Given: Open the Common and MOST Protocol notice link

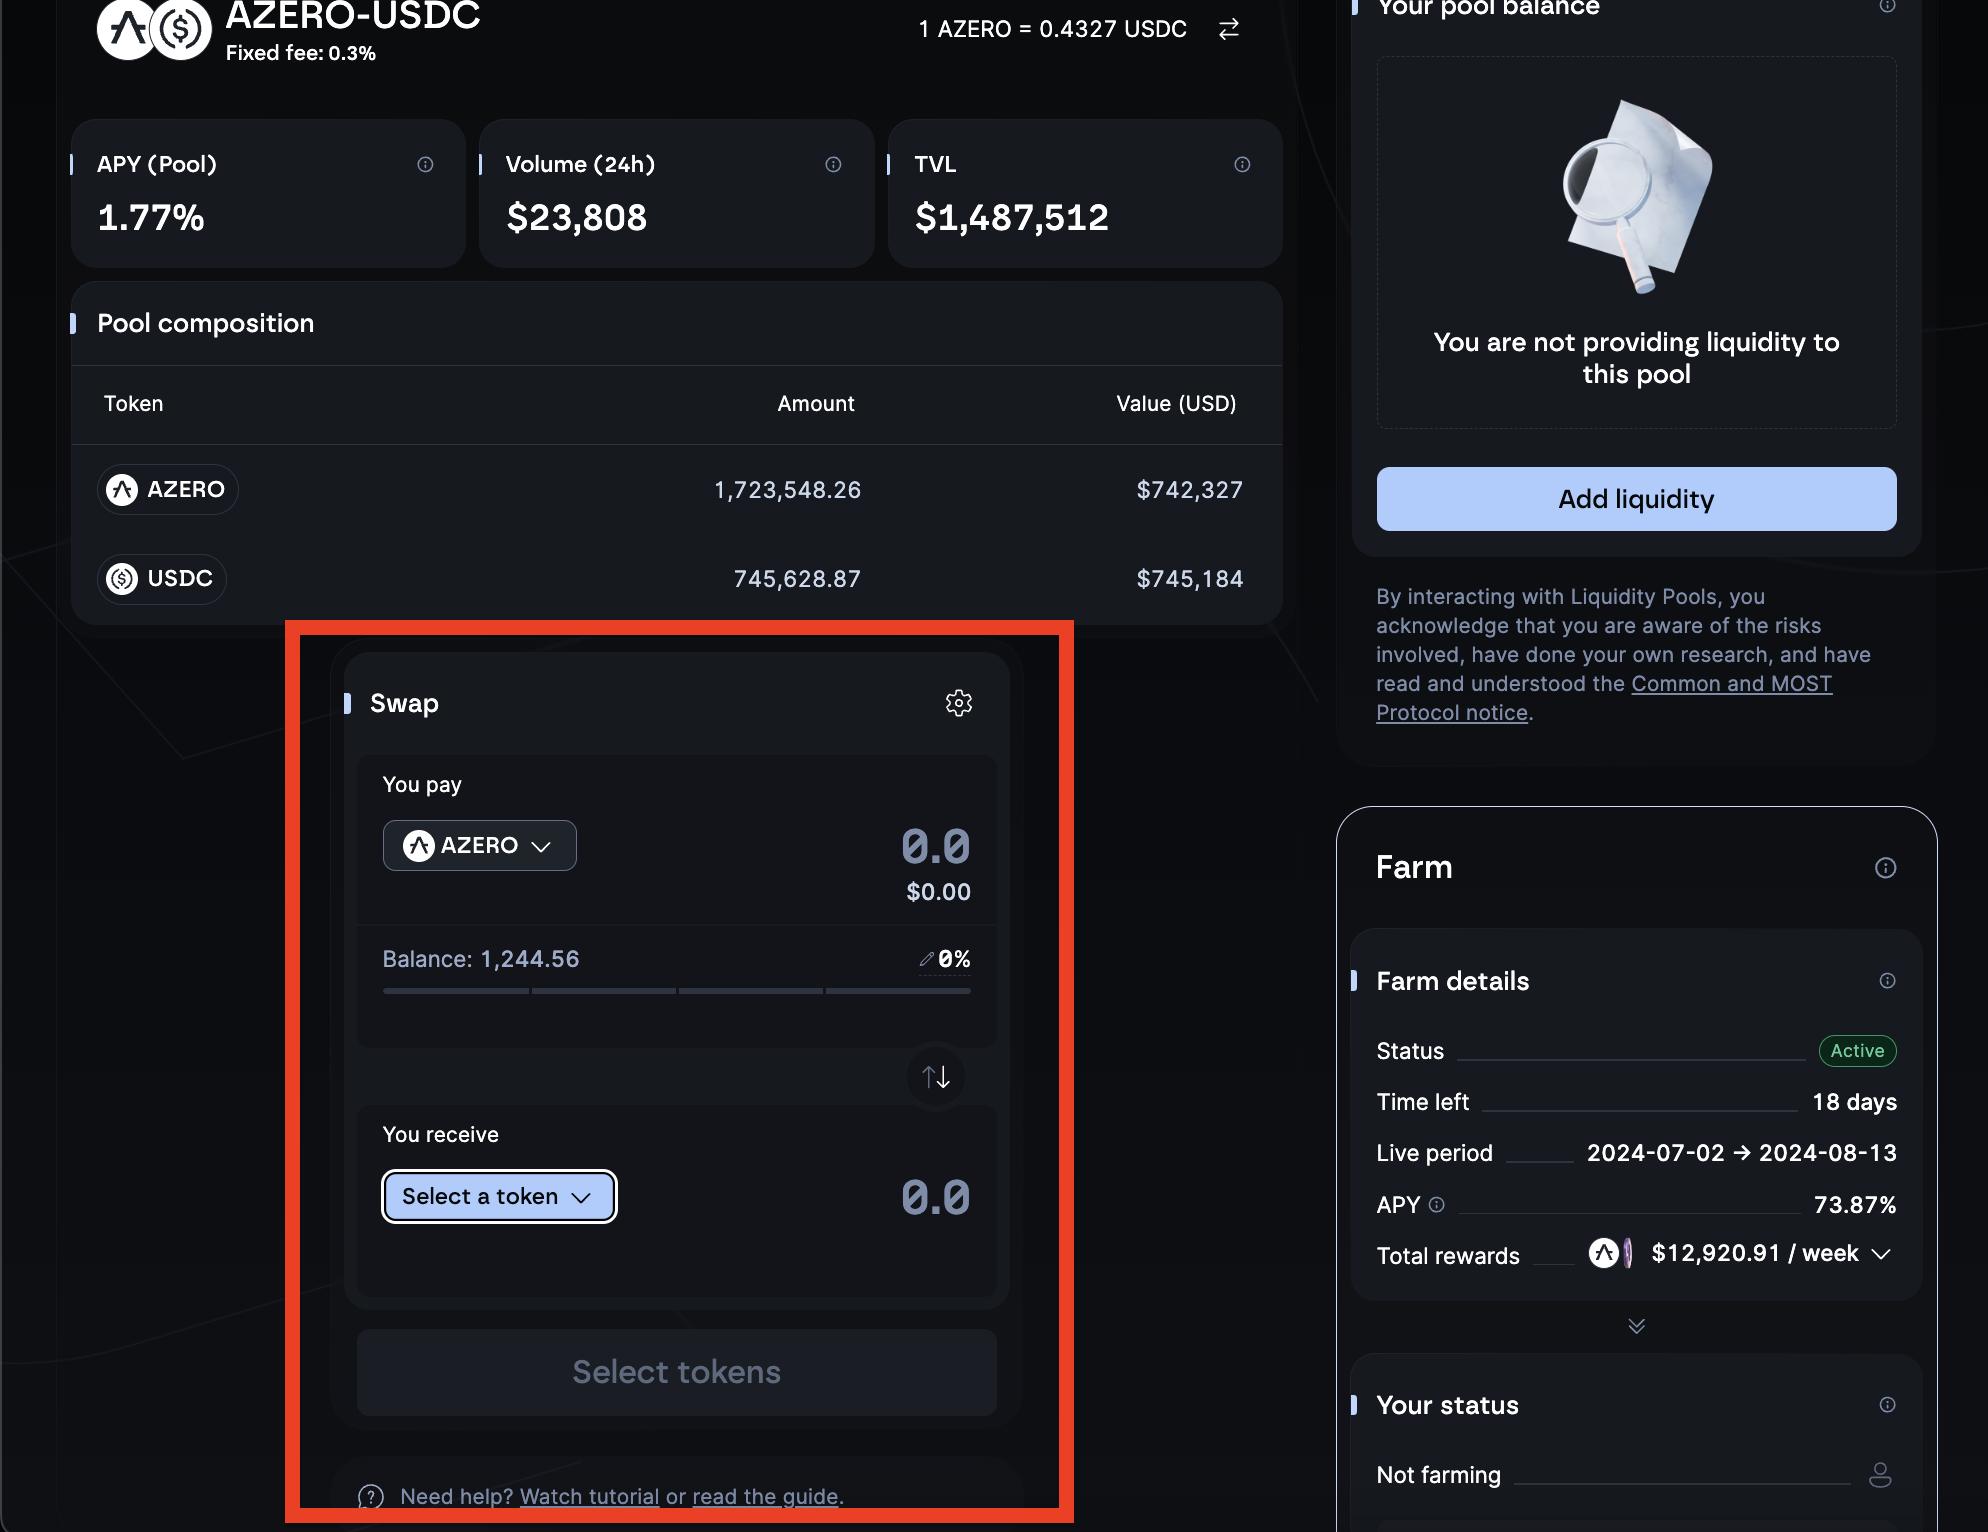Looking at the screenshot, I should pos(1731,684).
